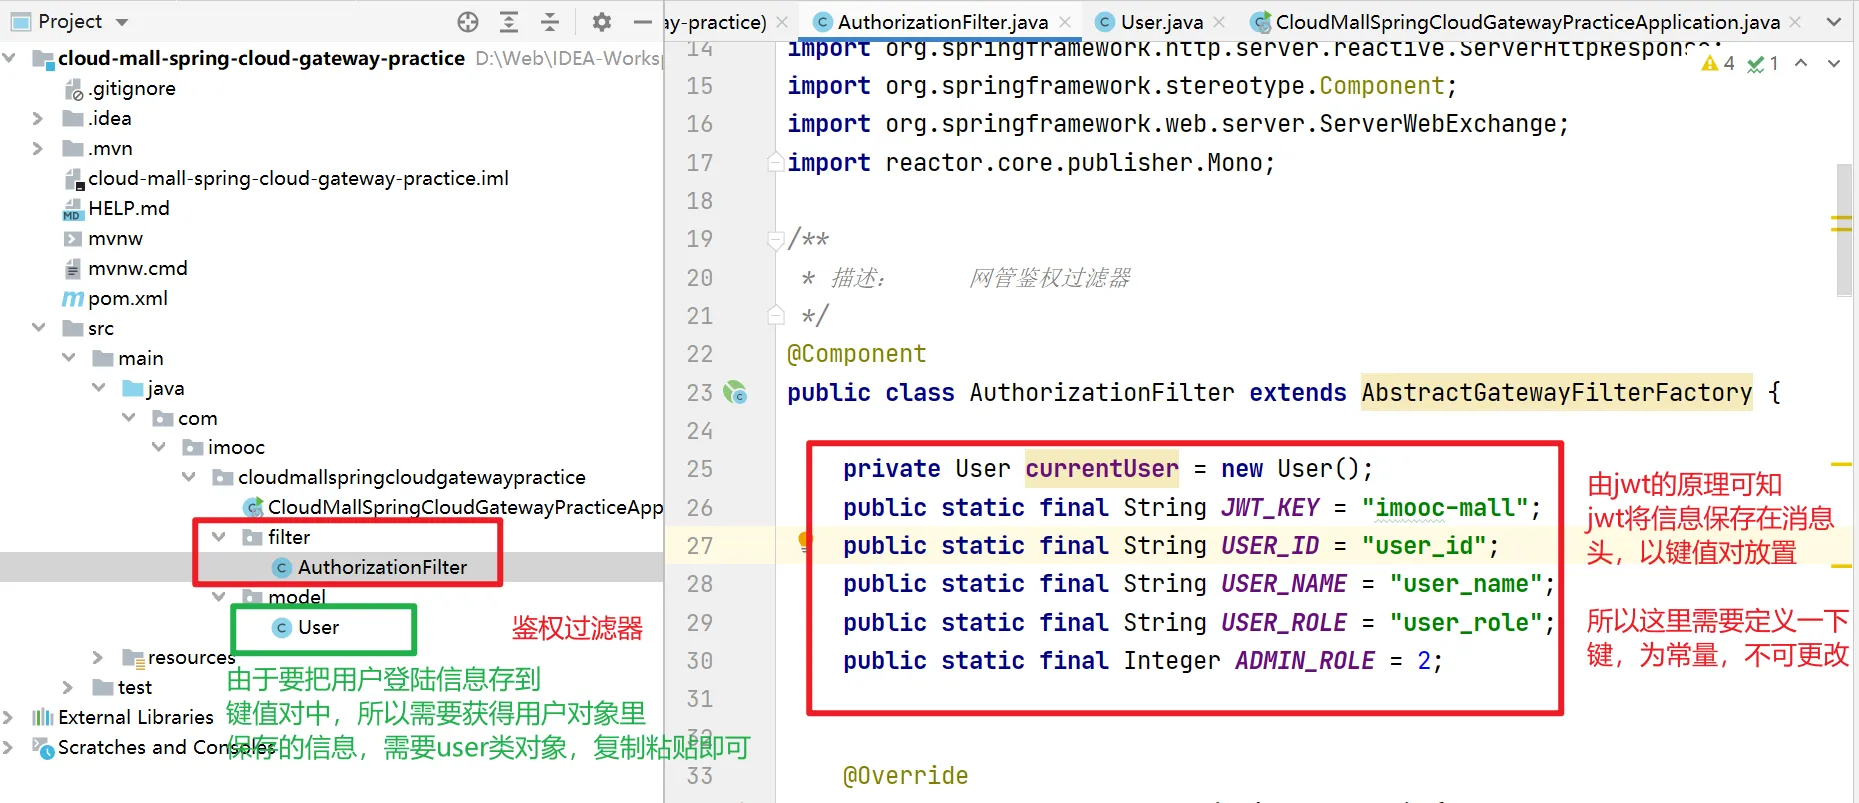Click the editor vertical scrollbar thumb

[x=1844, y=230]
